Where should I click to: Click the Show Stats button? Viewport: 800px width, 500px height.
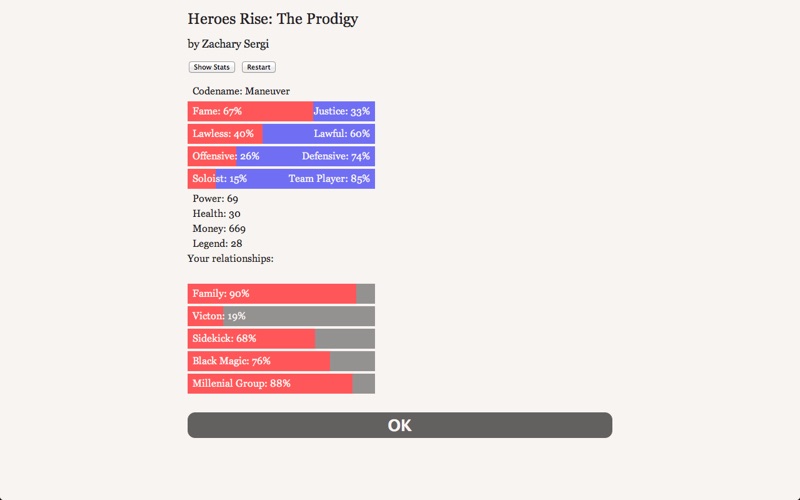[x=211, y=67]
